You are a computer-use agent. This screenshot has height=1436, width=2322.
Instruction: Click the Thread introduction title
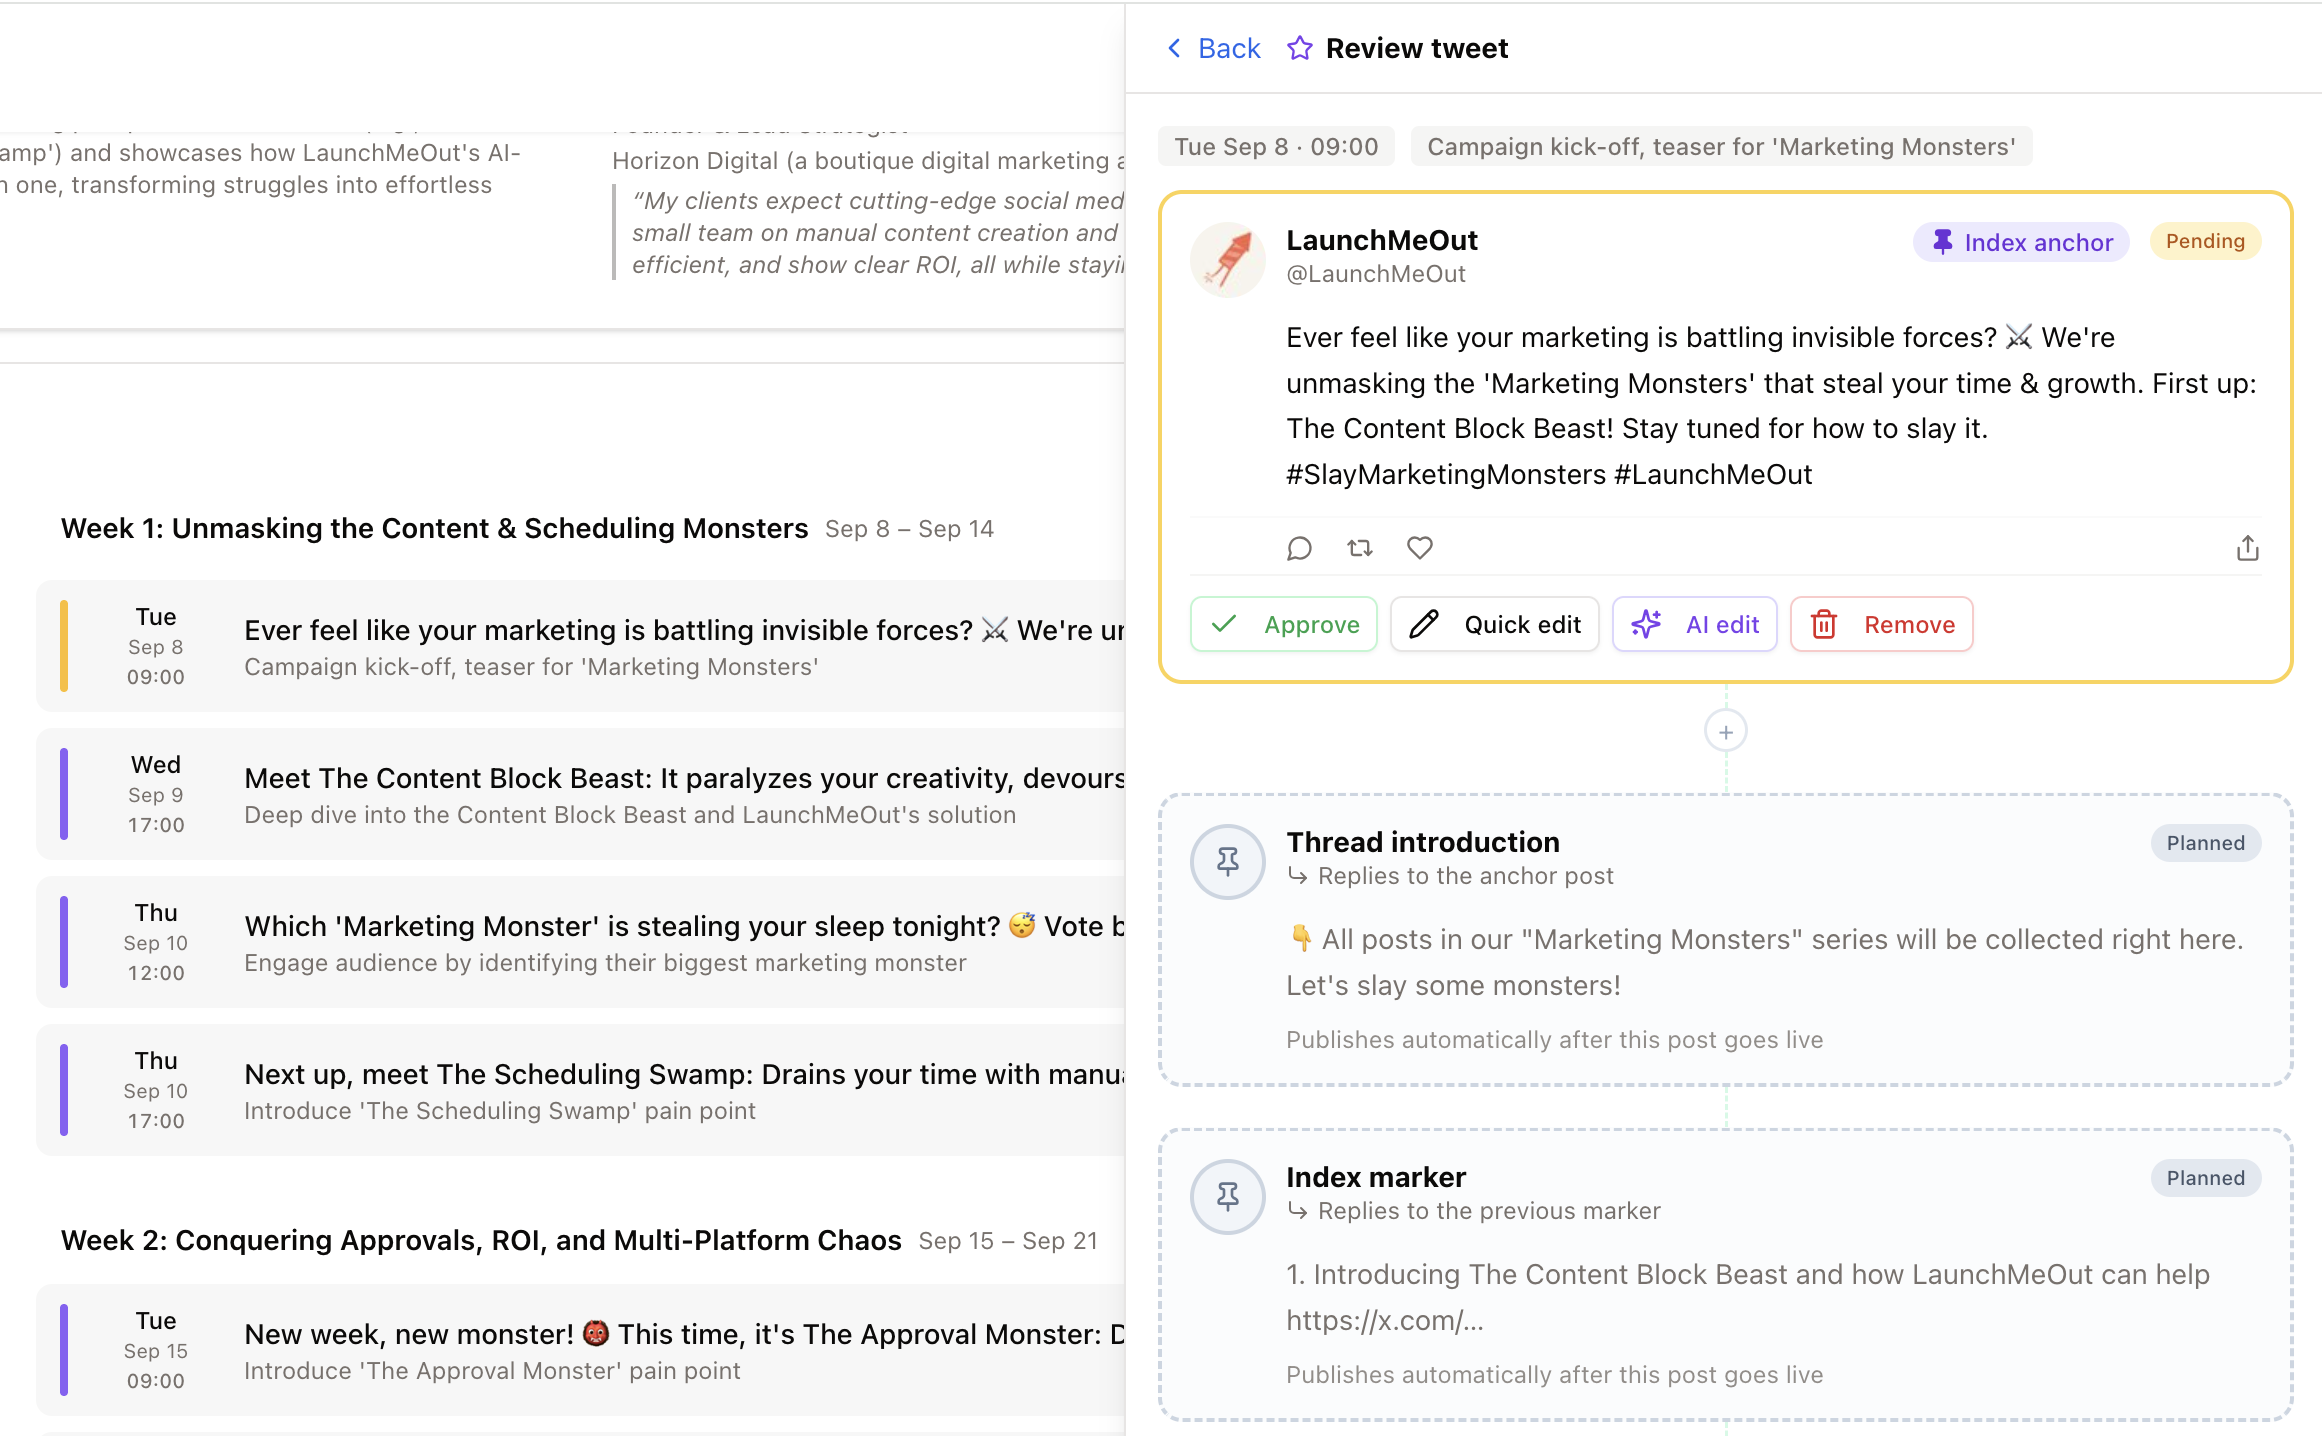tap(1423, 842)
